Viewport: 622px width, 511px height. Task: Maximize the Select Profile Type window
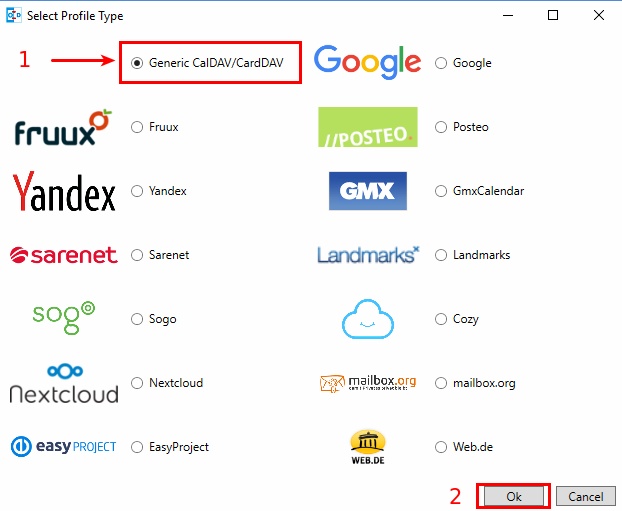(x=553, y=15)
